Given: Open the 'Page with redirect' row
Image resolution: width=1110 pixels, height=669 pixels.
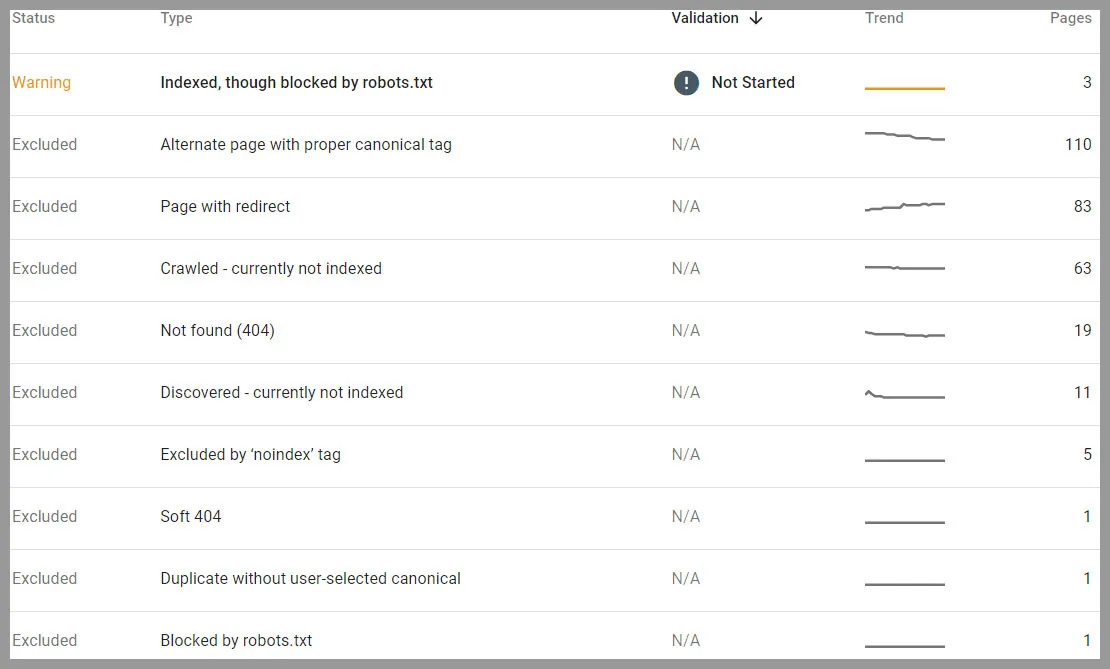Looking at the screenshot, I should click(555, 208).
